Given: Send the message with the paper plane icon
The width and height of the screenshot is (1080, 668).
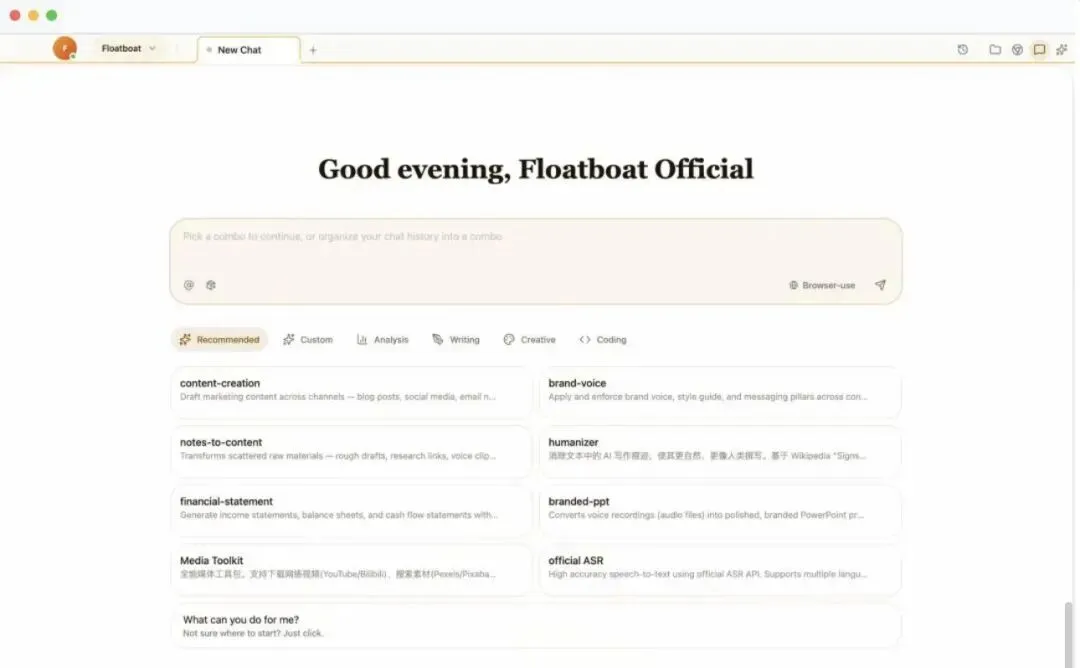Looking at the screenshot, I should coord(880,285).
